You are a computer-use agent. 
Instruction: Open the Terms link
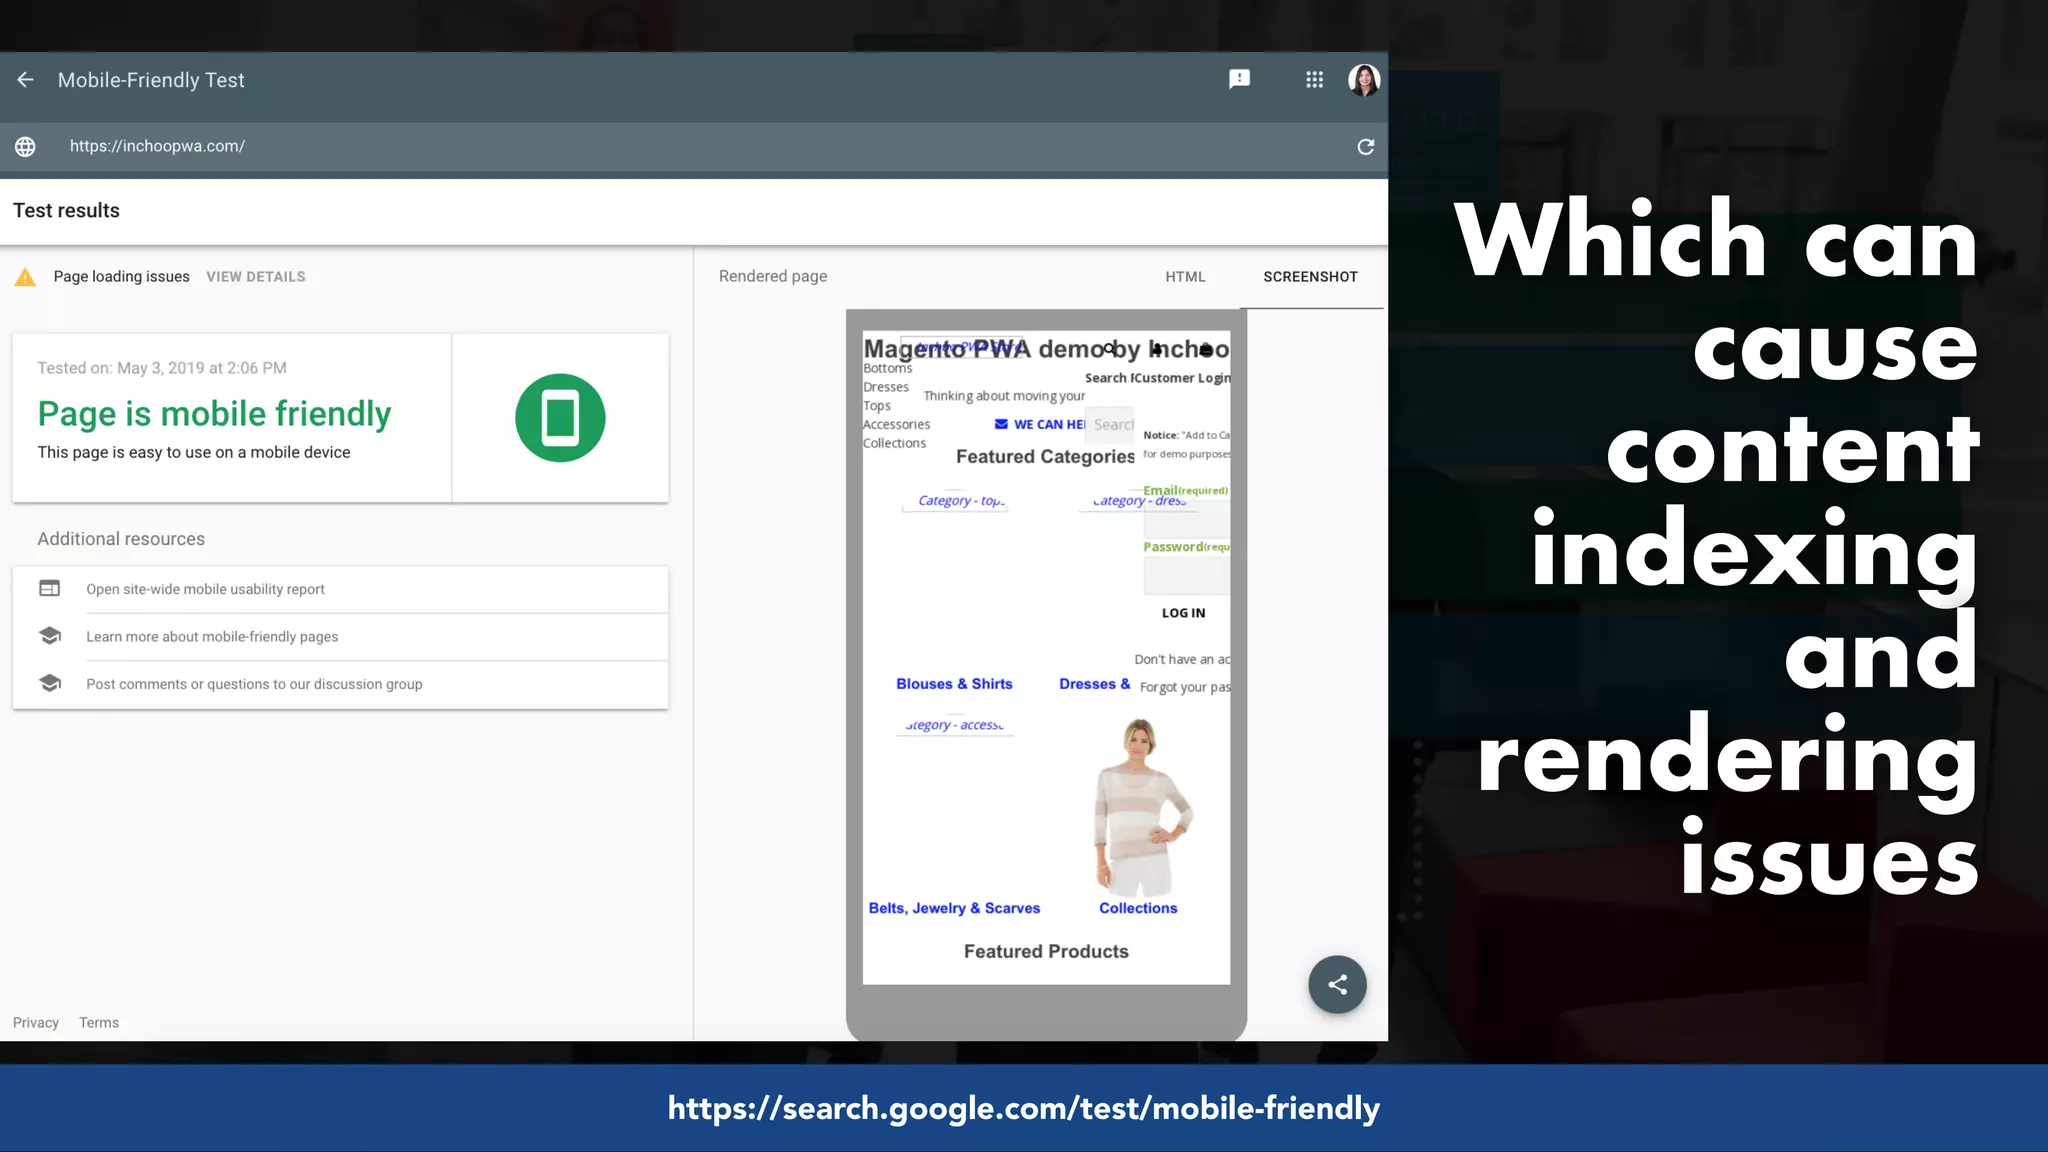(x=99, y=1022)
